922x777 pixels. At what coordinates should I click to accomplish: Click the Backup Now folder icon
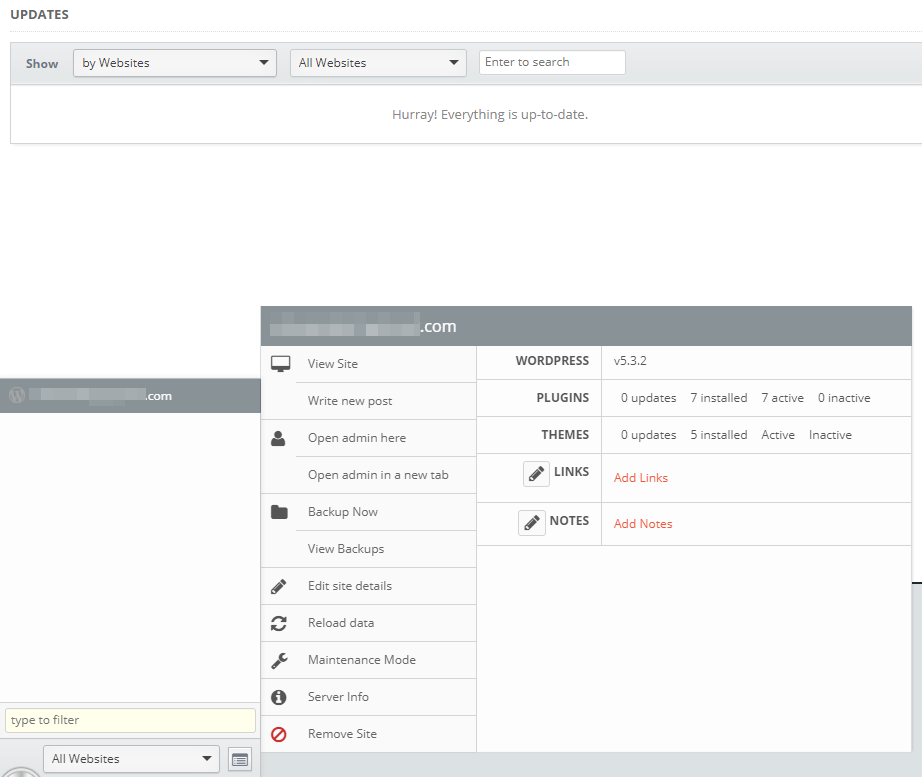point(280,511)
